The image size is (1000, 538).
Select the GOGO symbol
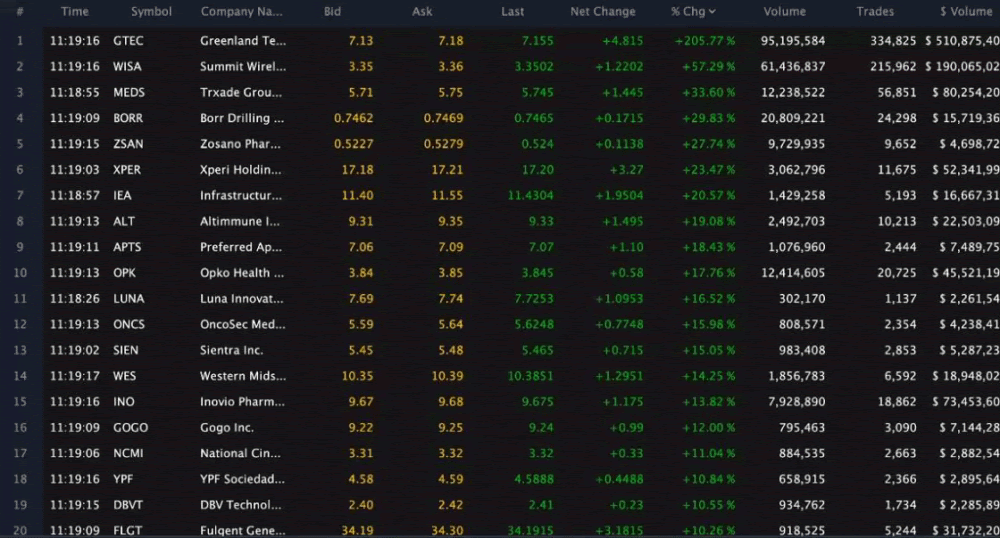click(131, 428)
